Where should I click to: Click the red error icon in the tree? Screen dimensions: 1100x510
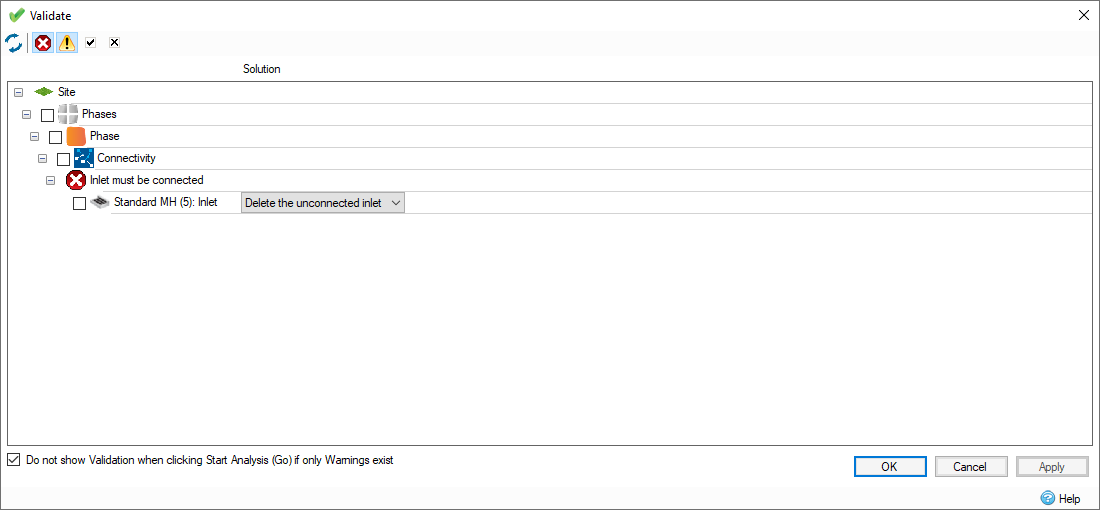(76, 180)
